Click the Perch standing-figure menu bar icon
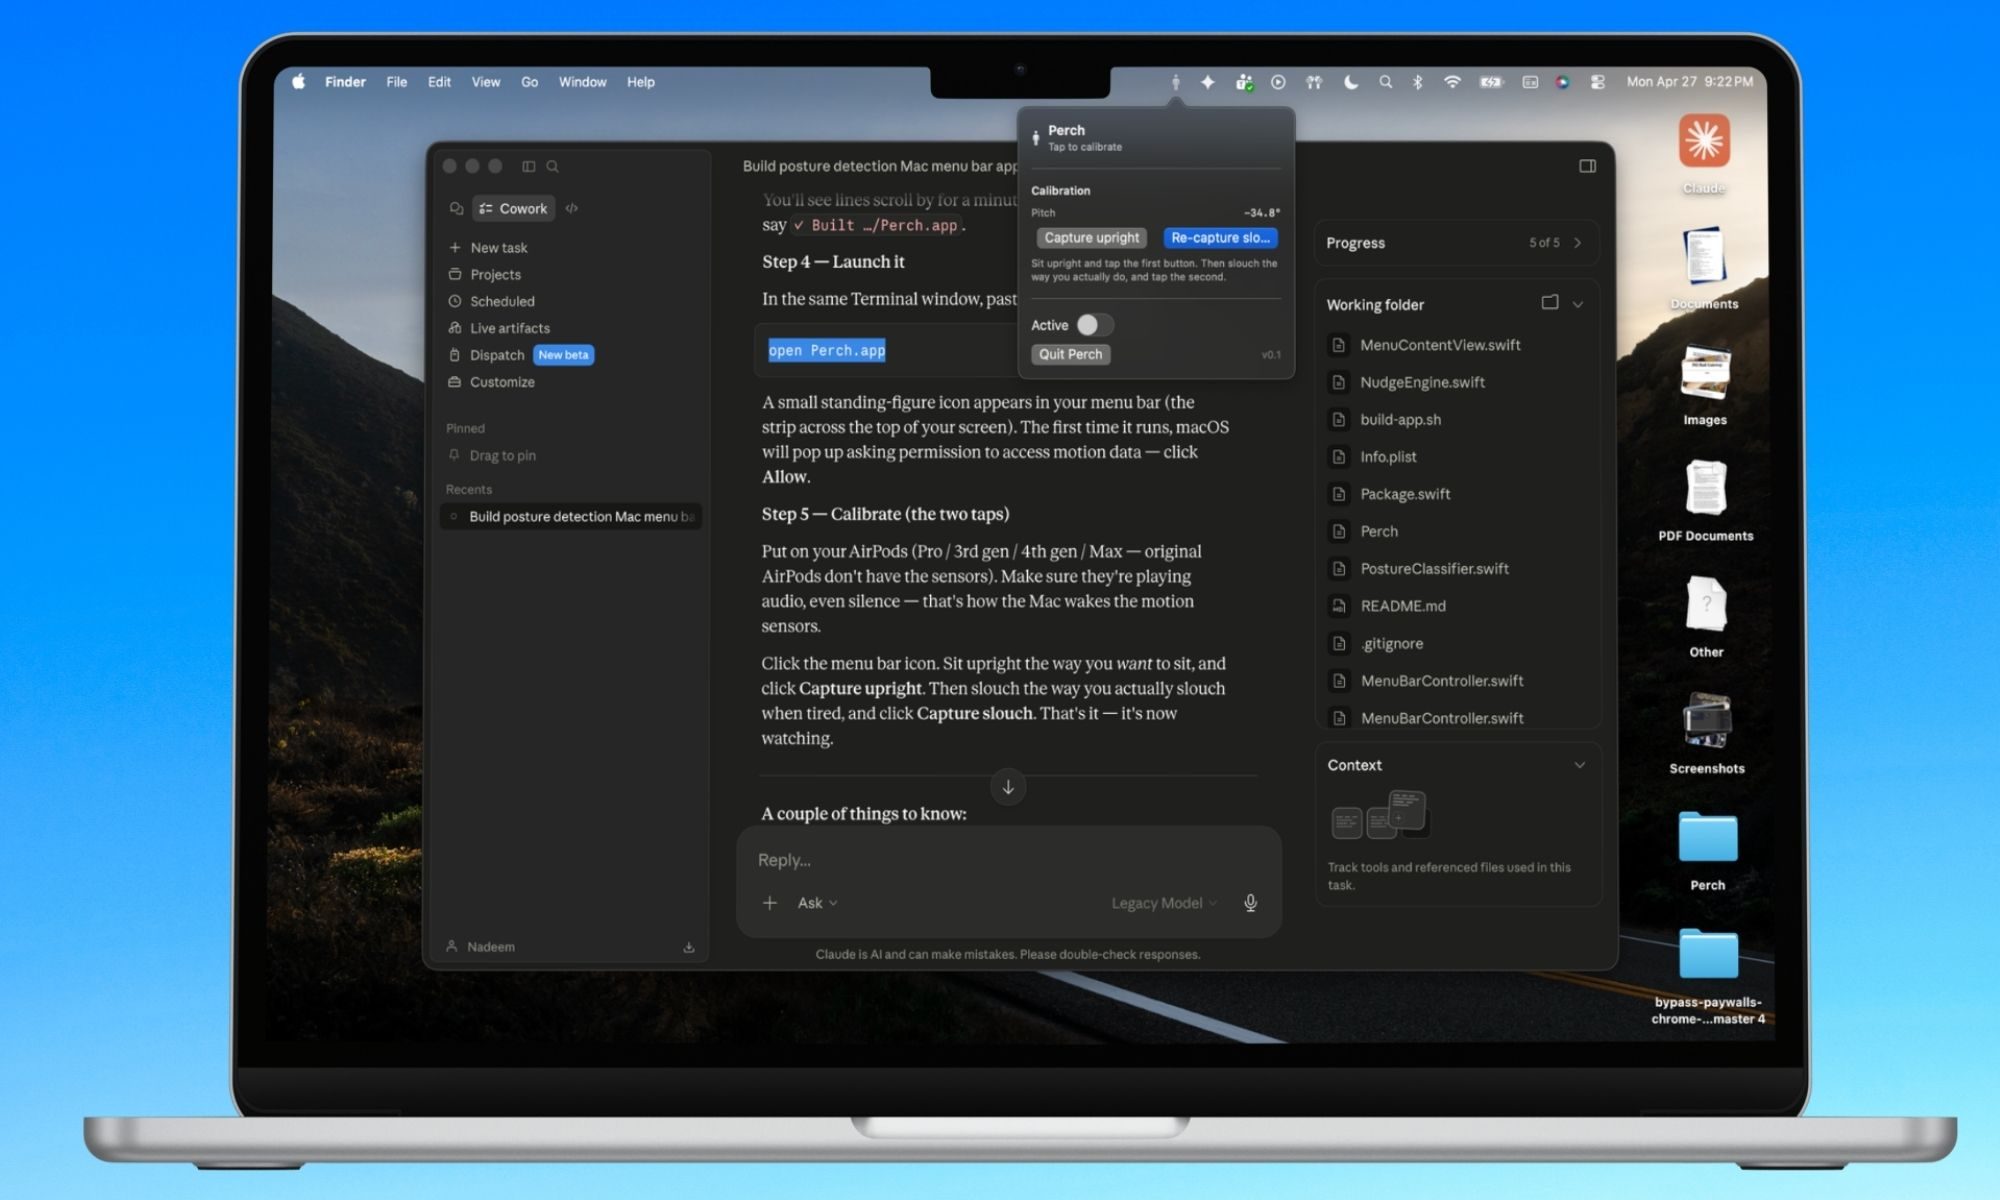 1176,82
